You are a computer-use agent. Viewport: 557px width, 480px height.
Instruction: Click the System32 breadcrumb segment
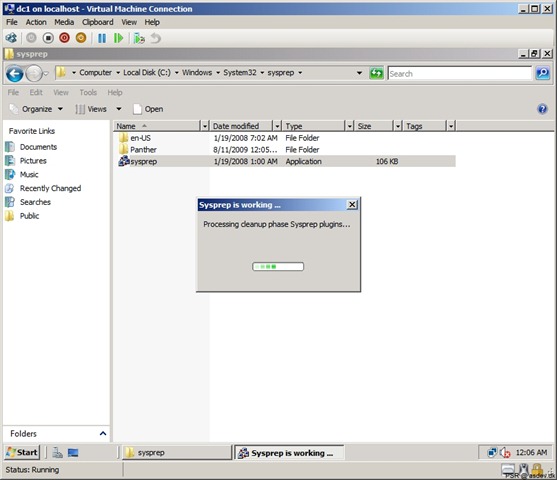click(240, 72)
